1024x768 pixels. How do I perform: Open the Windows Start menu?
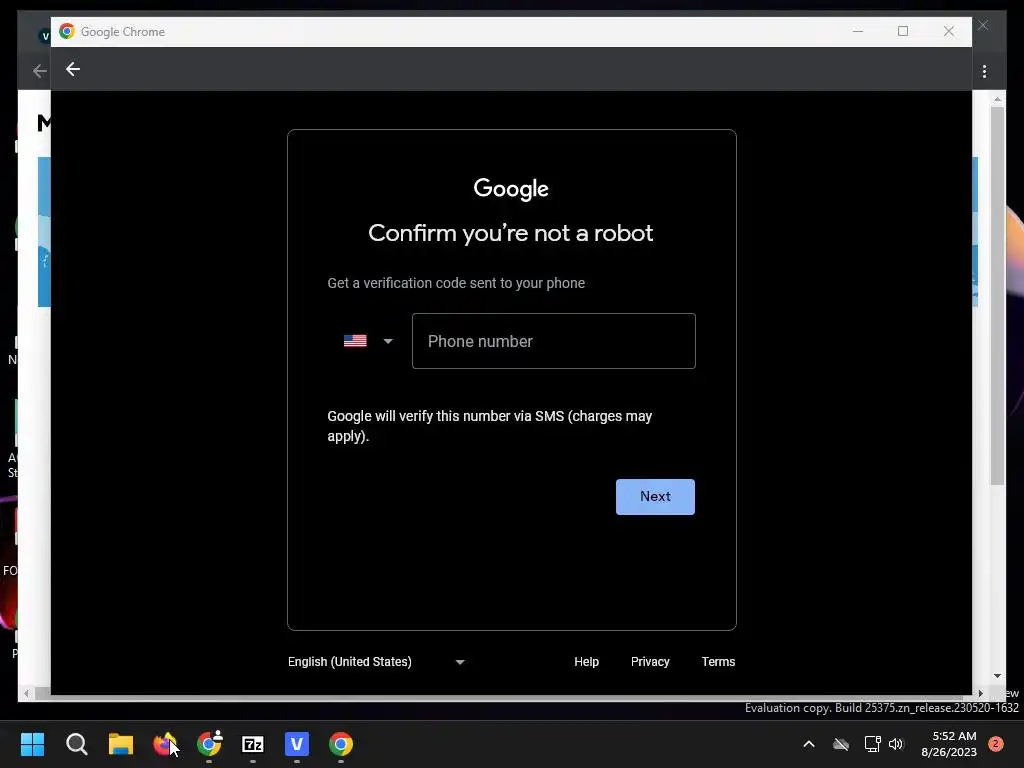[x=32, y=744]
